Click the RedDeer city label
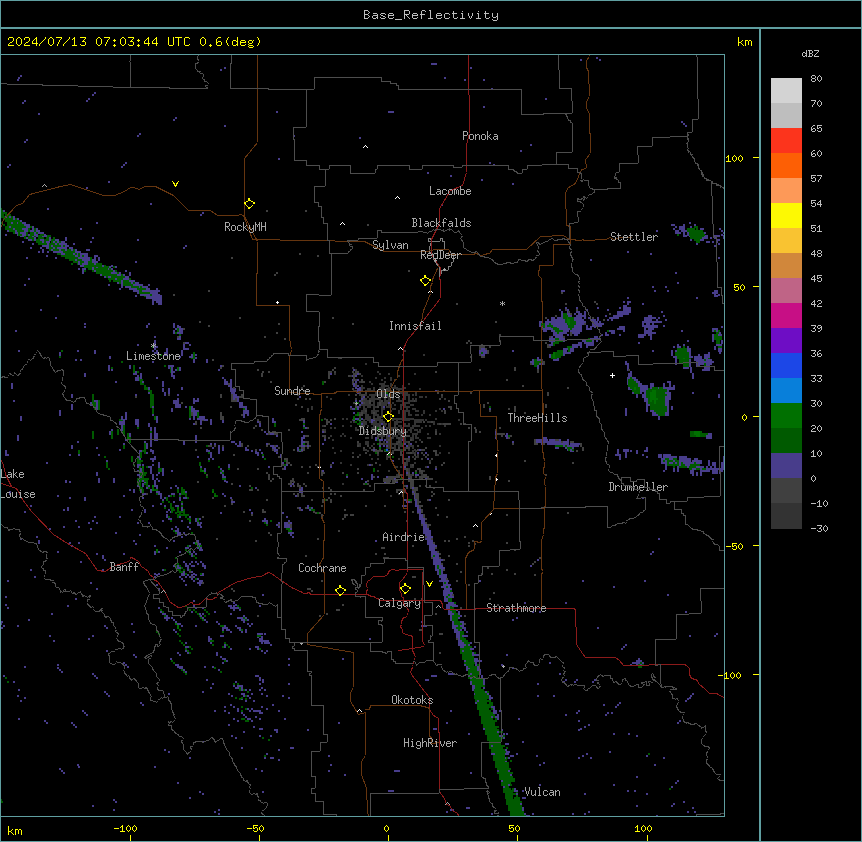The image size is (862, 842). click(440, 255)
